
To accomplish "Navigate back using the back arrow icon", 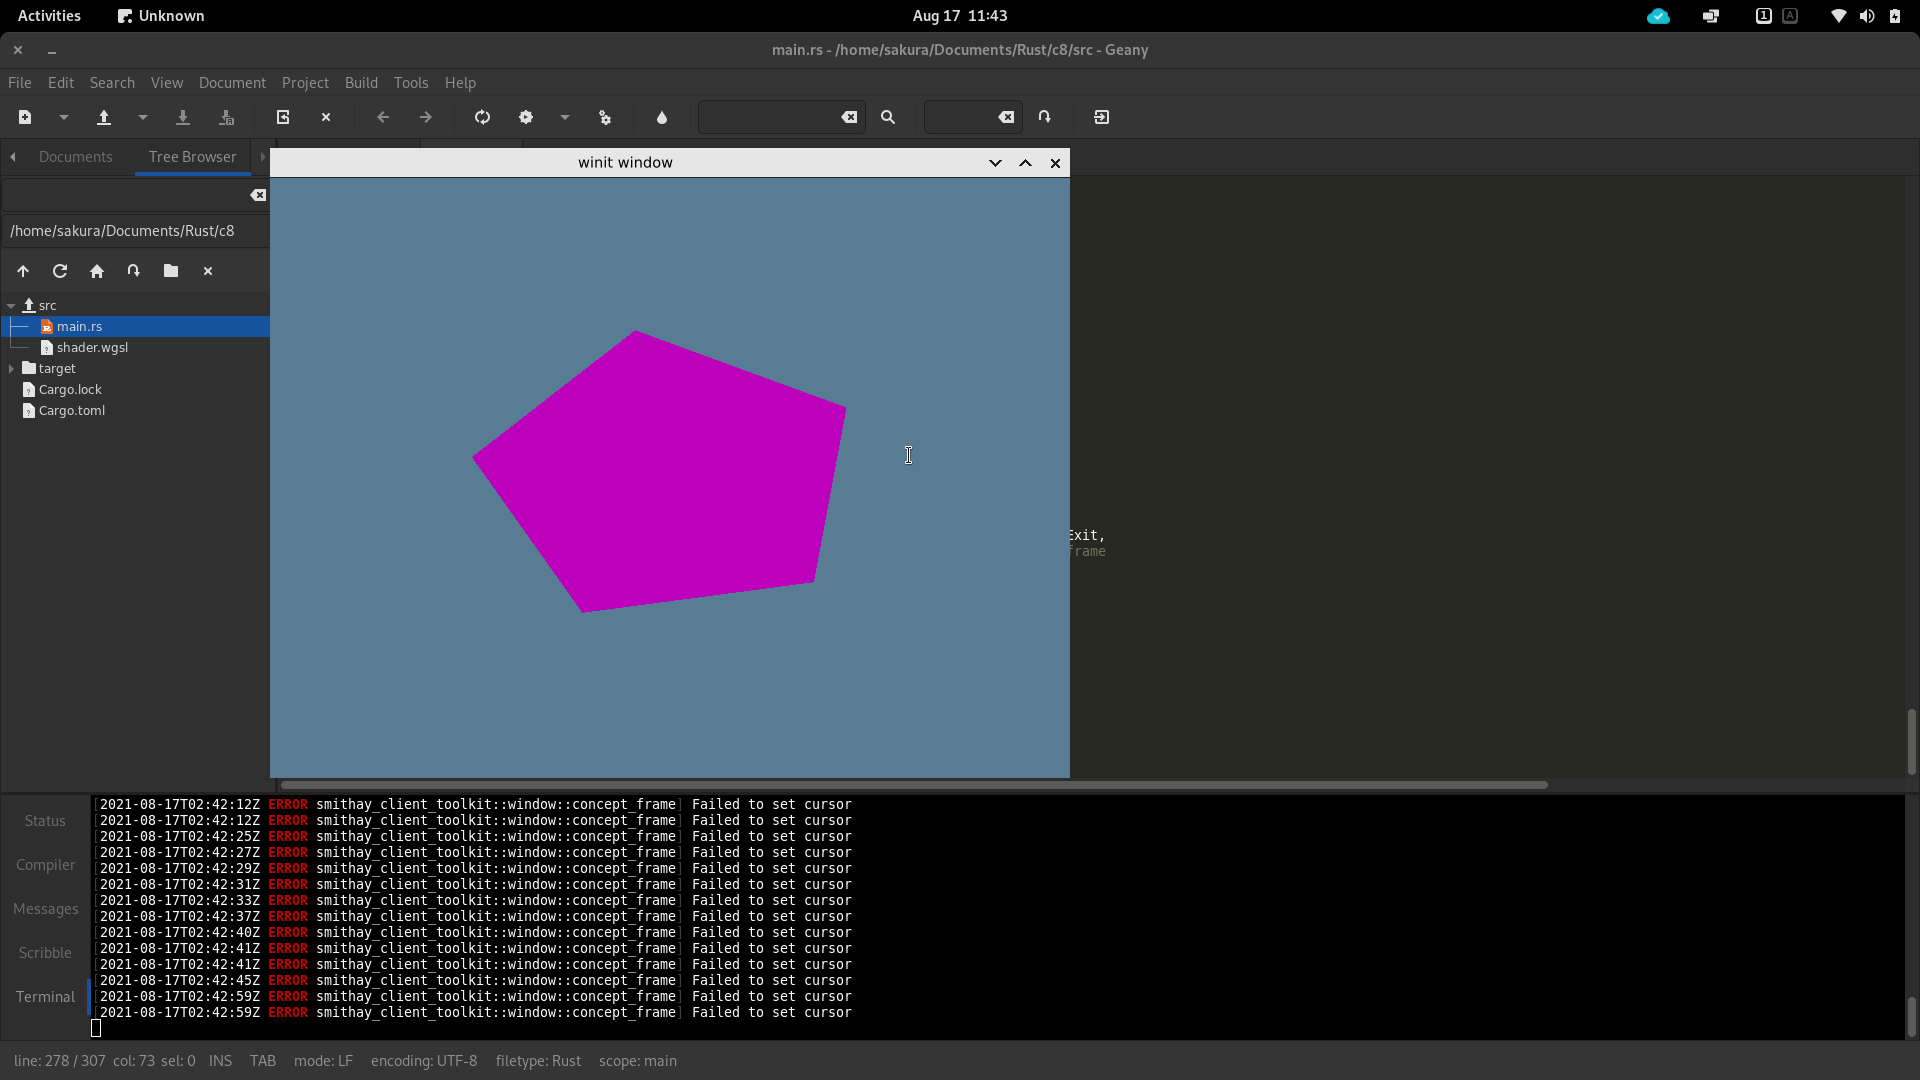I will coord(383,117).
